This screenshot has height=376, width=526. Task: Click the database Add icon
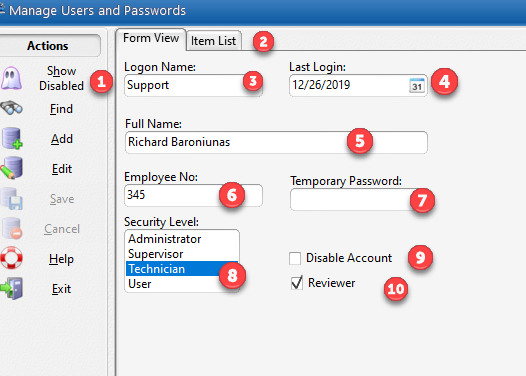(12, 138)
